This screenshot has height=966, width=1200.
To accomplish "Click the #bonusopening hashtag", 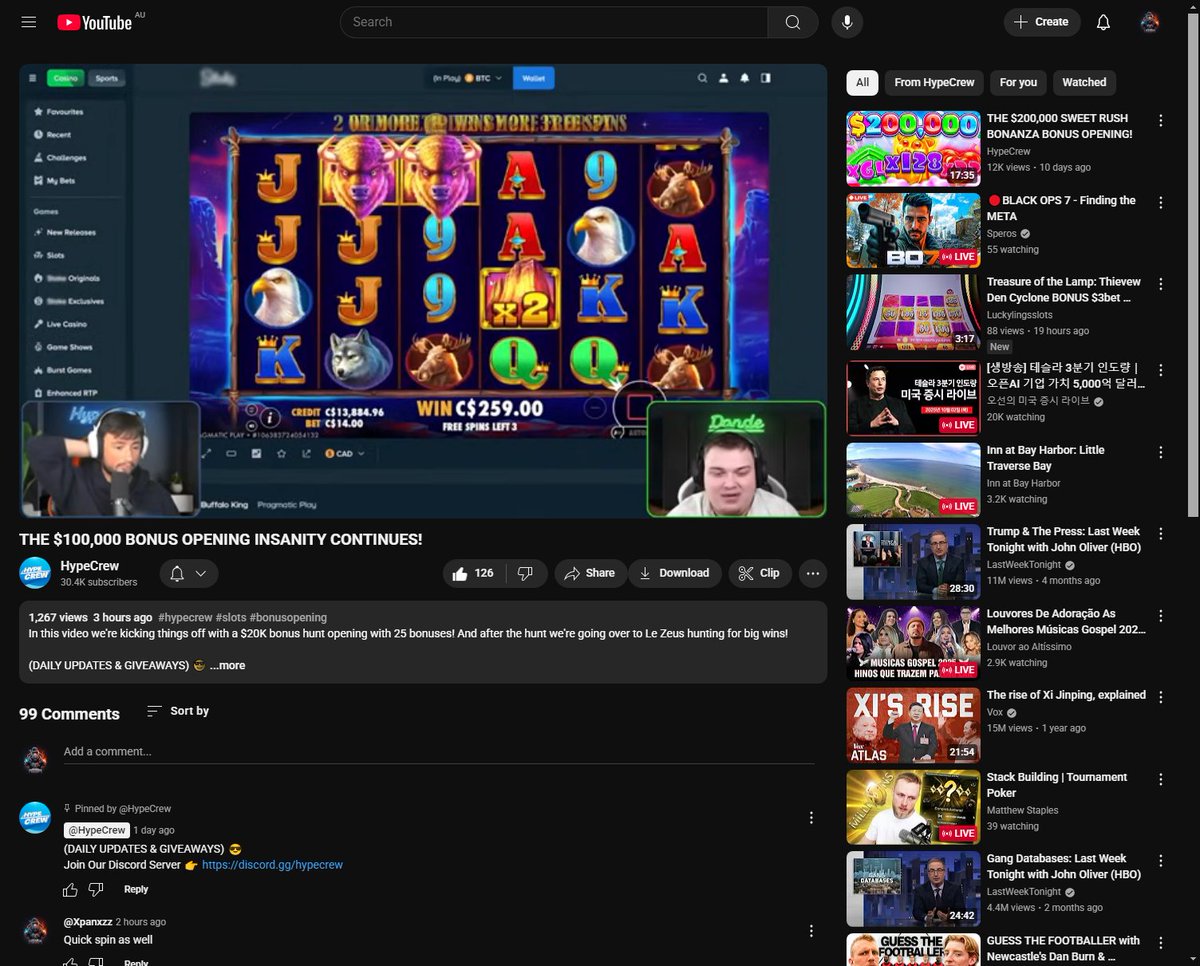I will coord(288,617).
